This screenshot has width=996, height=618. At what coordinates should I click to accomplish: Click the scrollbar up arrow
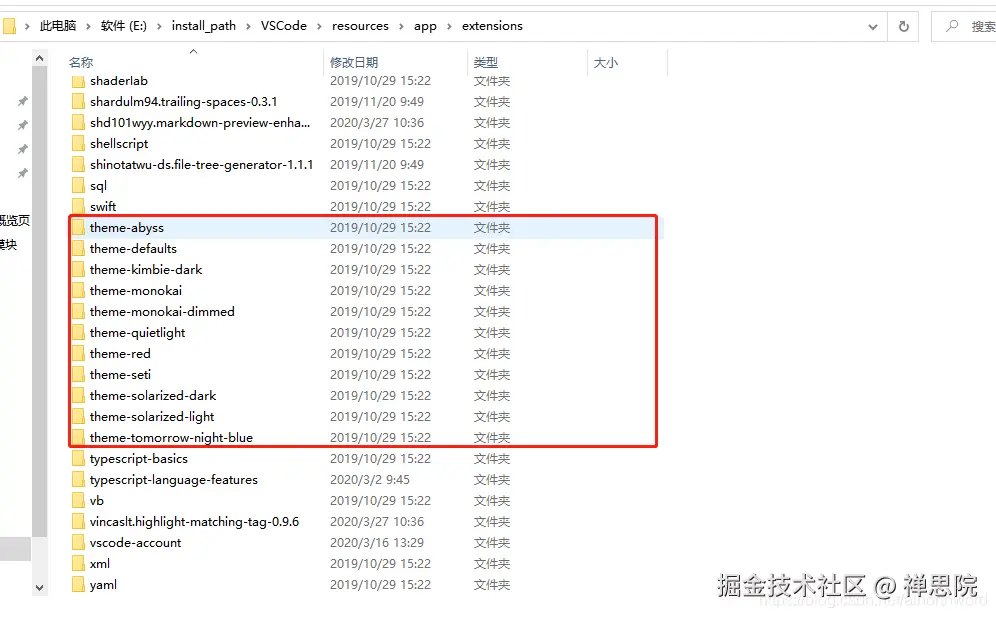[x=39, y=57]
